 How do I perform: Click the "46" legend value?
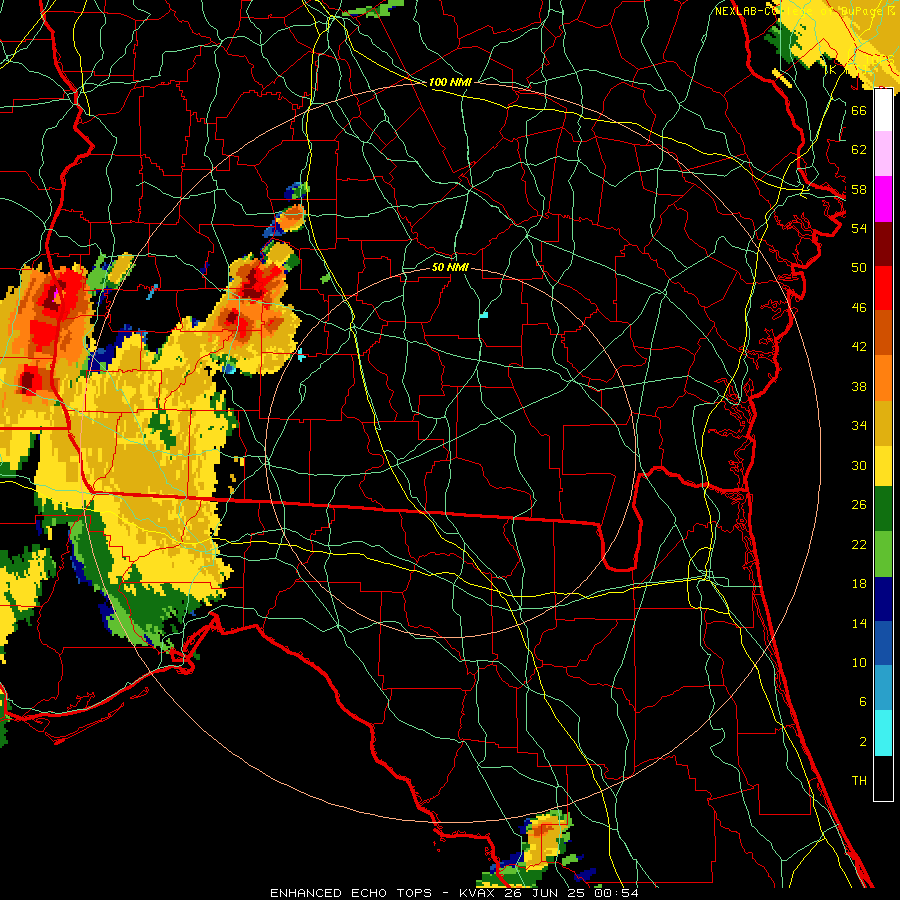click(859, 308)
